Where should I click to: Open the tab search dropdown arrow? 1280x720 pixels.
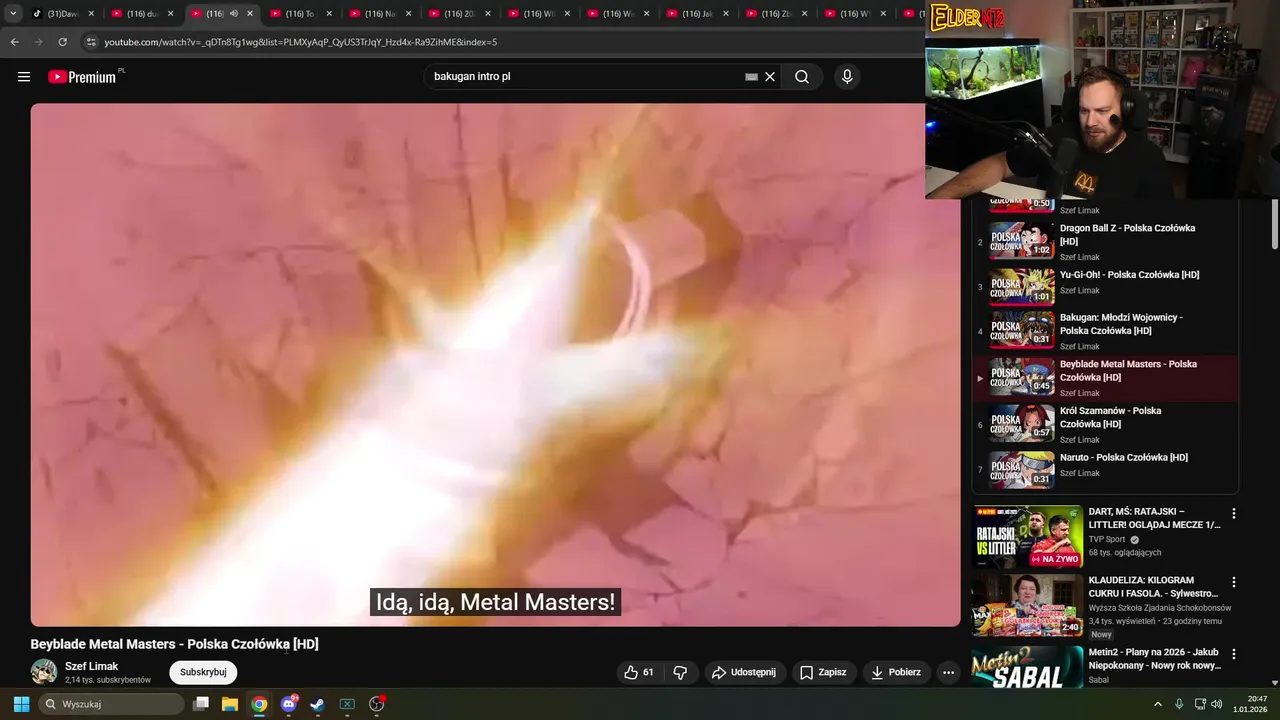click(x=13, y=14)
